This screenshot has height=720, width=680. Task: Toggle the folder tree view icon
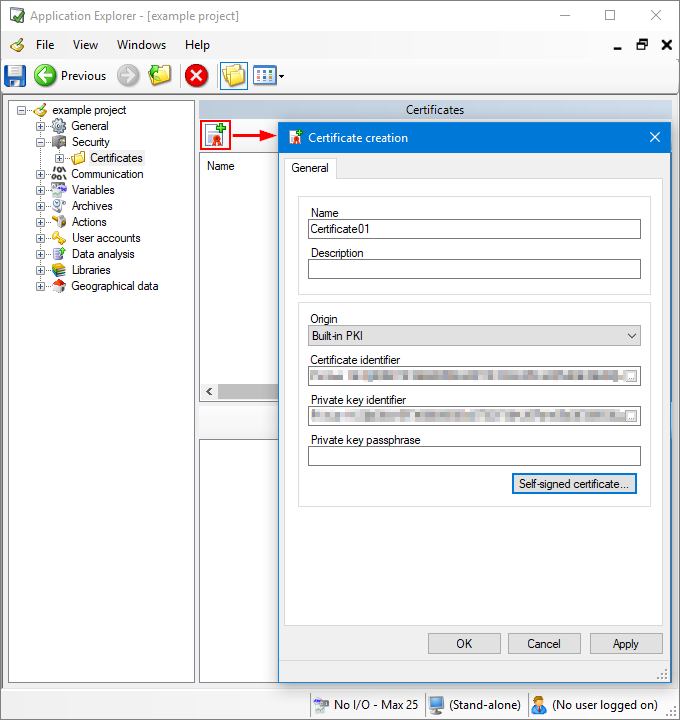coord(233,75)
